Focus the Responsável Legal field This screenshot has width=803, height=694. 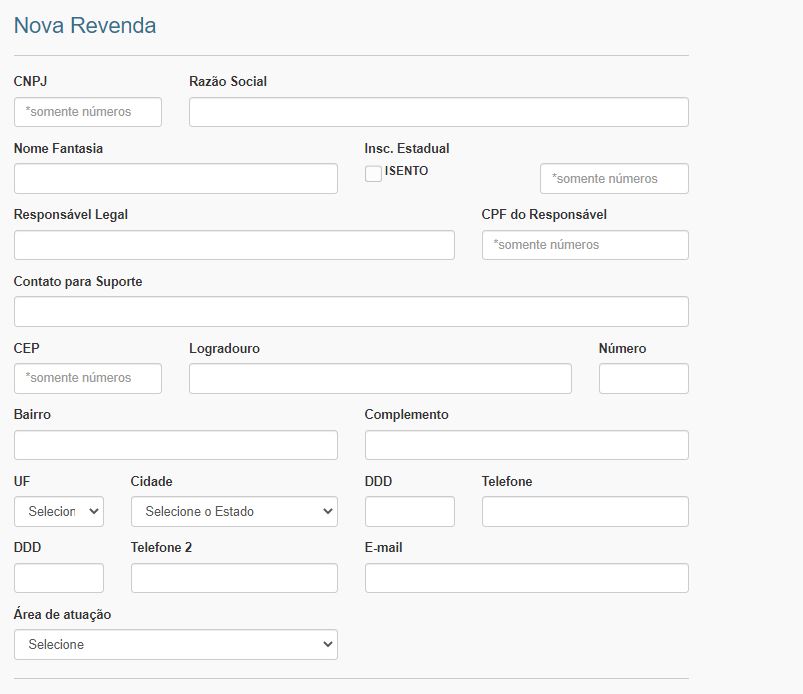pyautogui.click(x=234, y=245)
